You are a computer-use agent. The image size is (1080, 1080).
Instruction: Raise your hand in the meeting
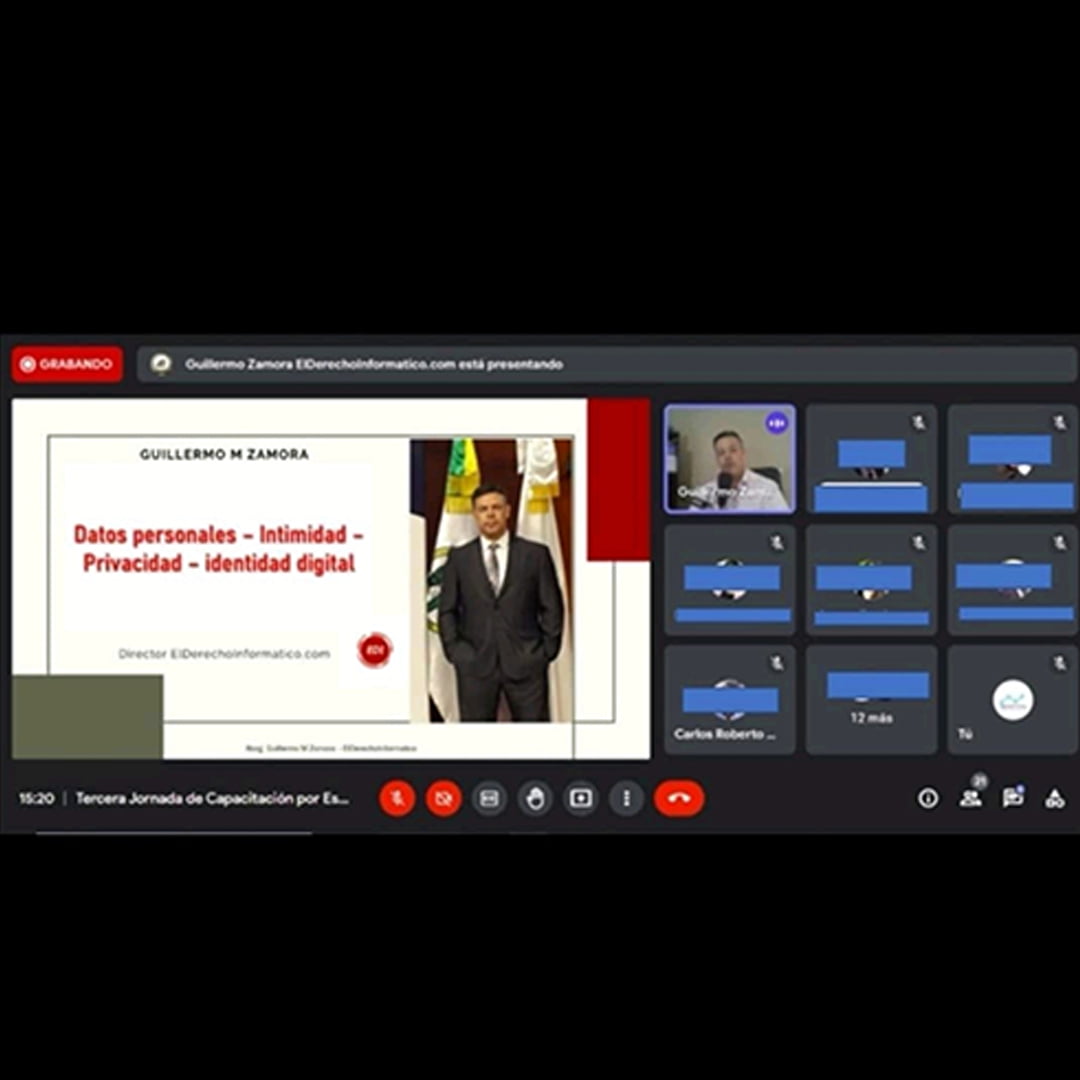[x=535, y=798]
